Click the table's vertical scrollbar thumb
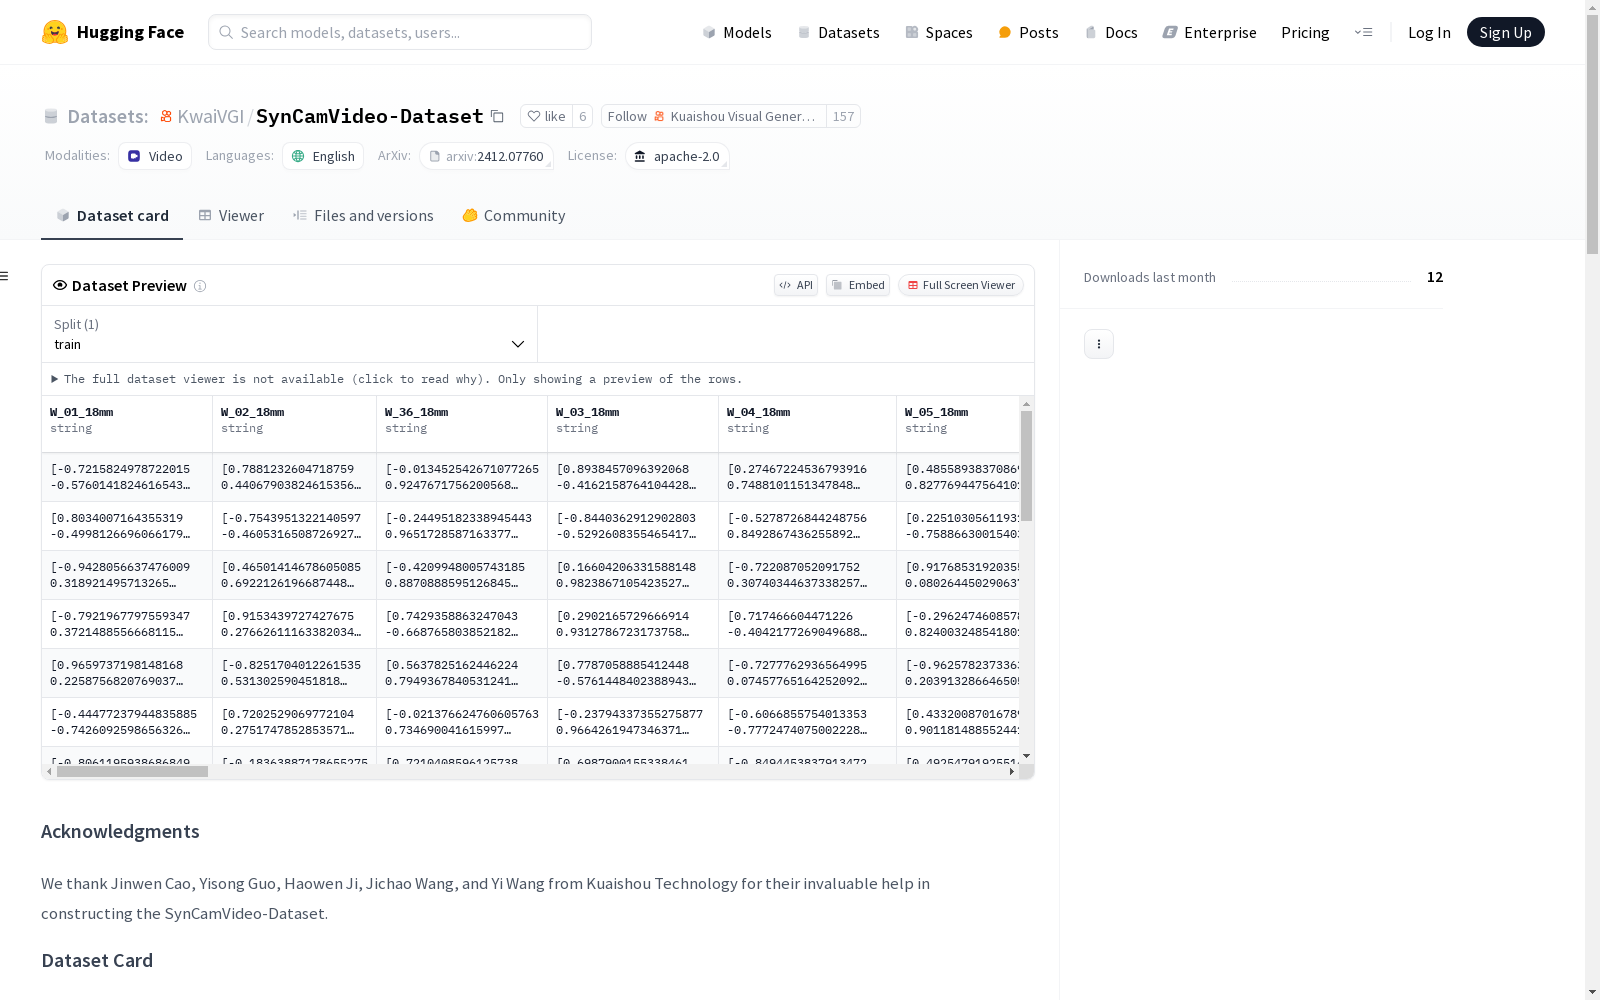 [x=1026, y=465]
